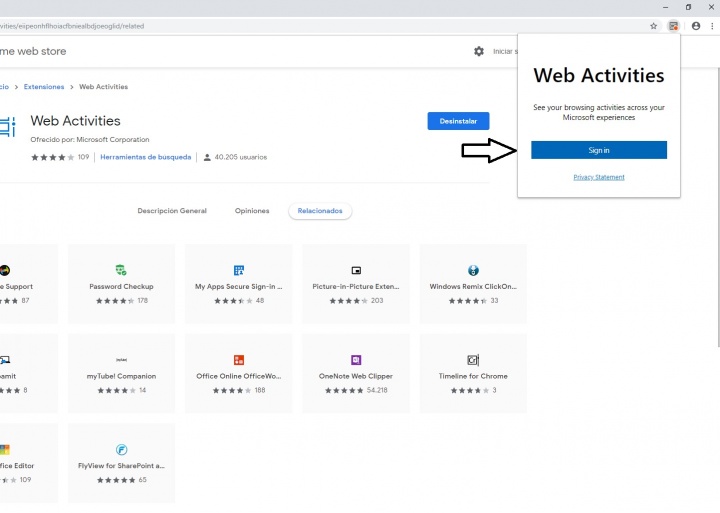
Task: Click the Web Activities page heading
Action: coord(75,120)
